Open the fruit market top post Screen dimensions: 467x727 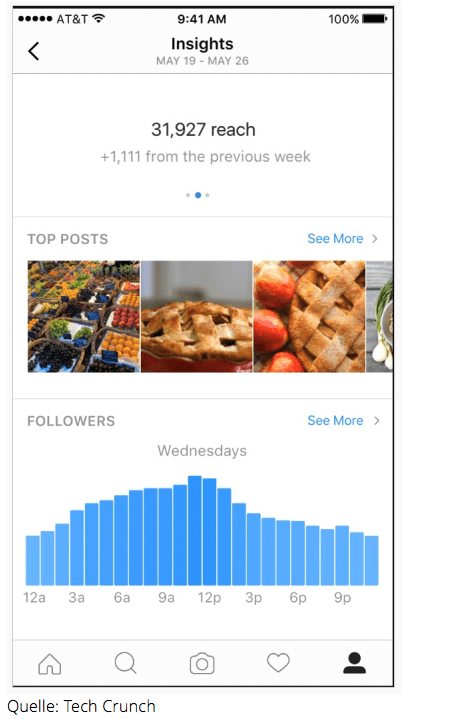pos(83,317)
